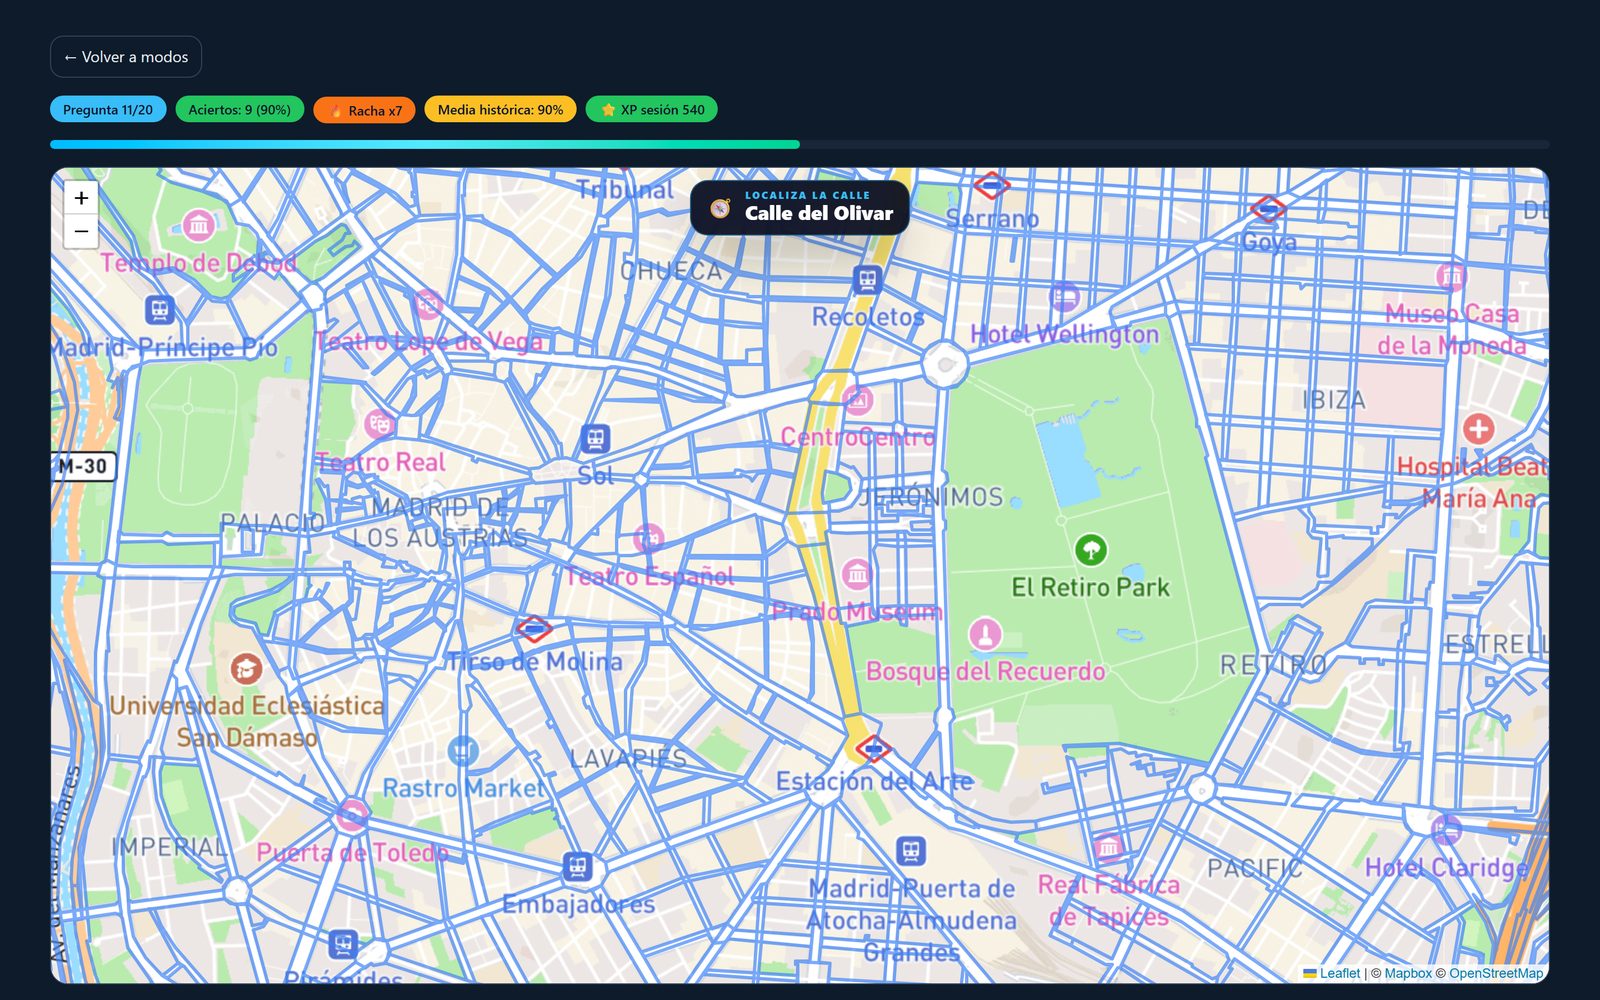1600x1000 pixels.
Task: Click the Hospital Beata María Ana cross icon
Action: click(1478, 429)
